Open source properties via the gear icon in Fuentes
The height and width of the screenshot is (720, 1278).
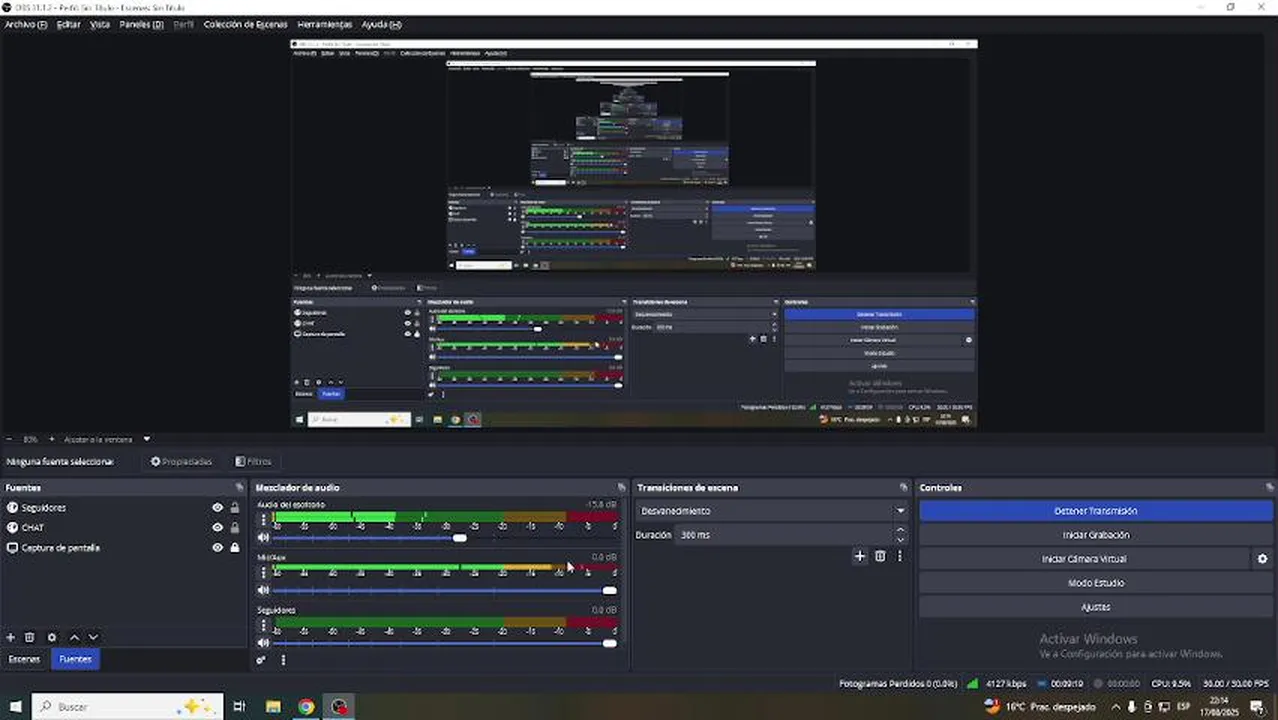click(52, 637)
